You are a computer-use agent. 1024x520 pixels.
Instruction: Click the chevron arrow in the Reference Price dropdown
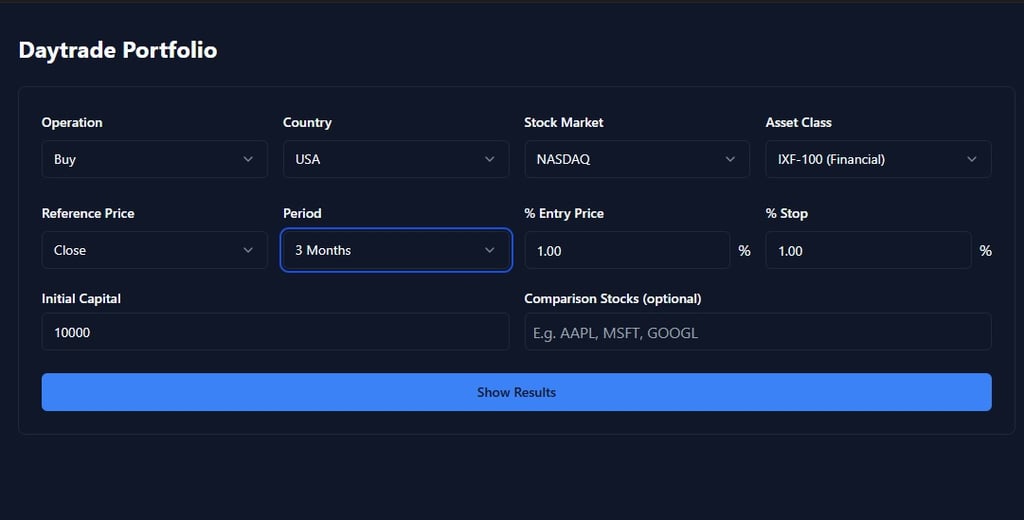248,250
